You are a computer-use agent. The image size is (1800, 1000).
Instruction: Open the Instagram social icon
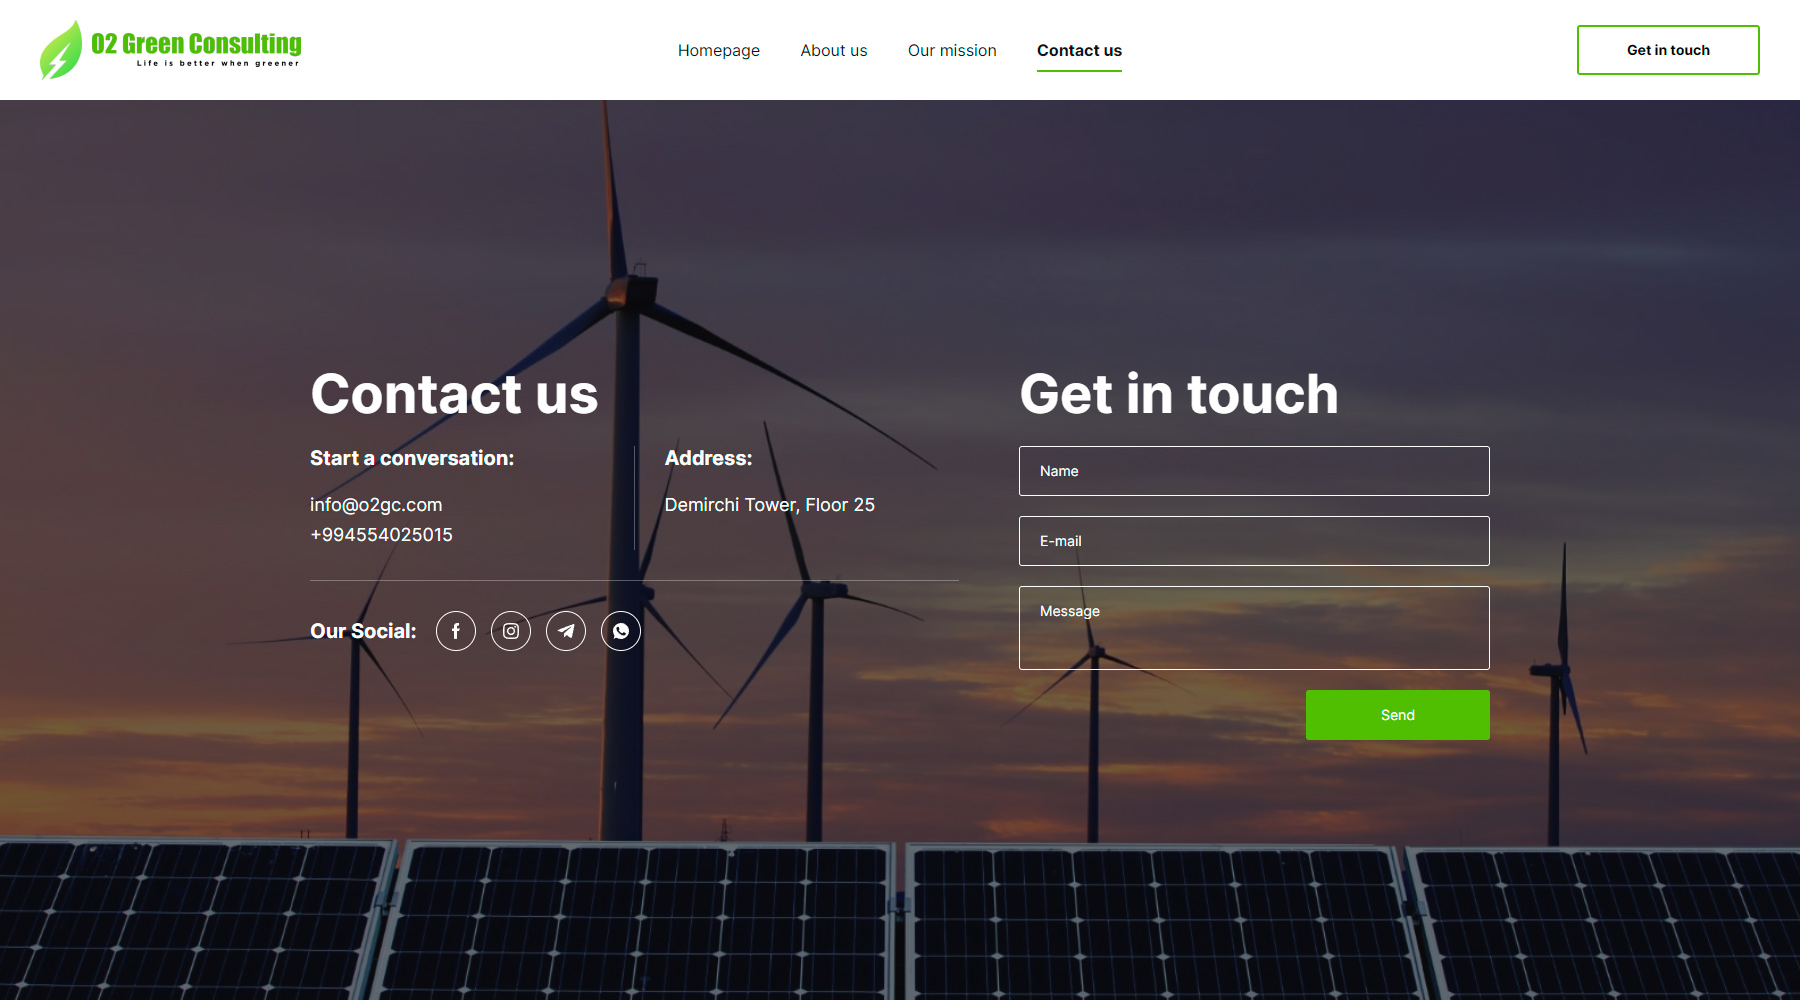pyautogui.click(x=511, y=631)
